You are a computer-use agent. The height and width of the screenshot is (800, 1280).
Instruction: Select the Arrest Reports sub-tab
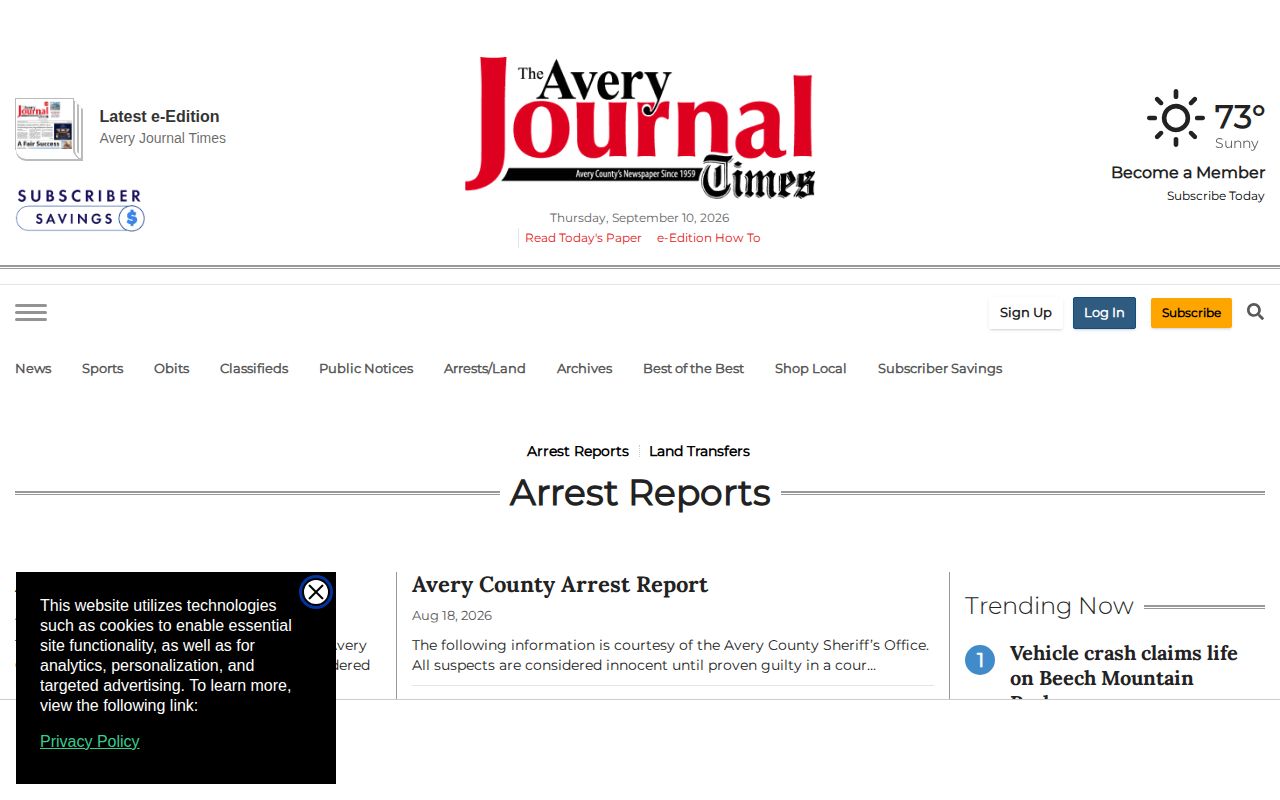coord(578,451)
